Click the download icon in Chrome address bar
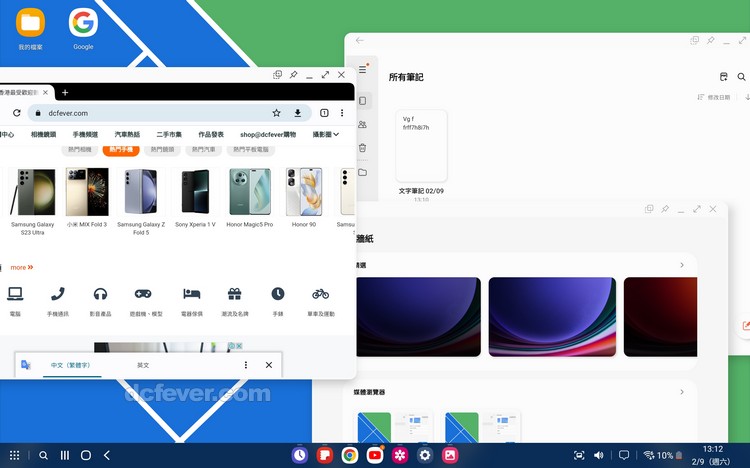The height and width of the screenshot is (468, 750). click(298, 113)
